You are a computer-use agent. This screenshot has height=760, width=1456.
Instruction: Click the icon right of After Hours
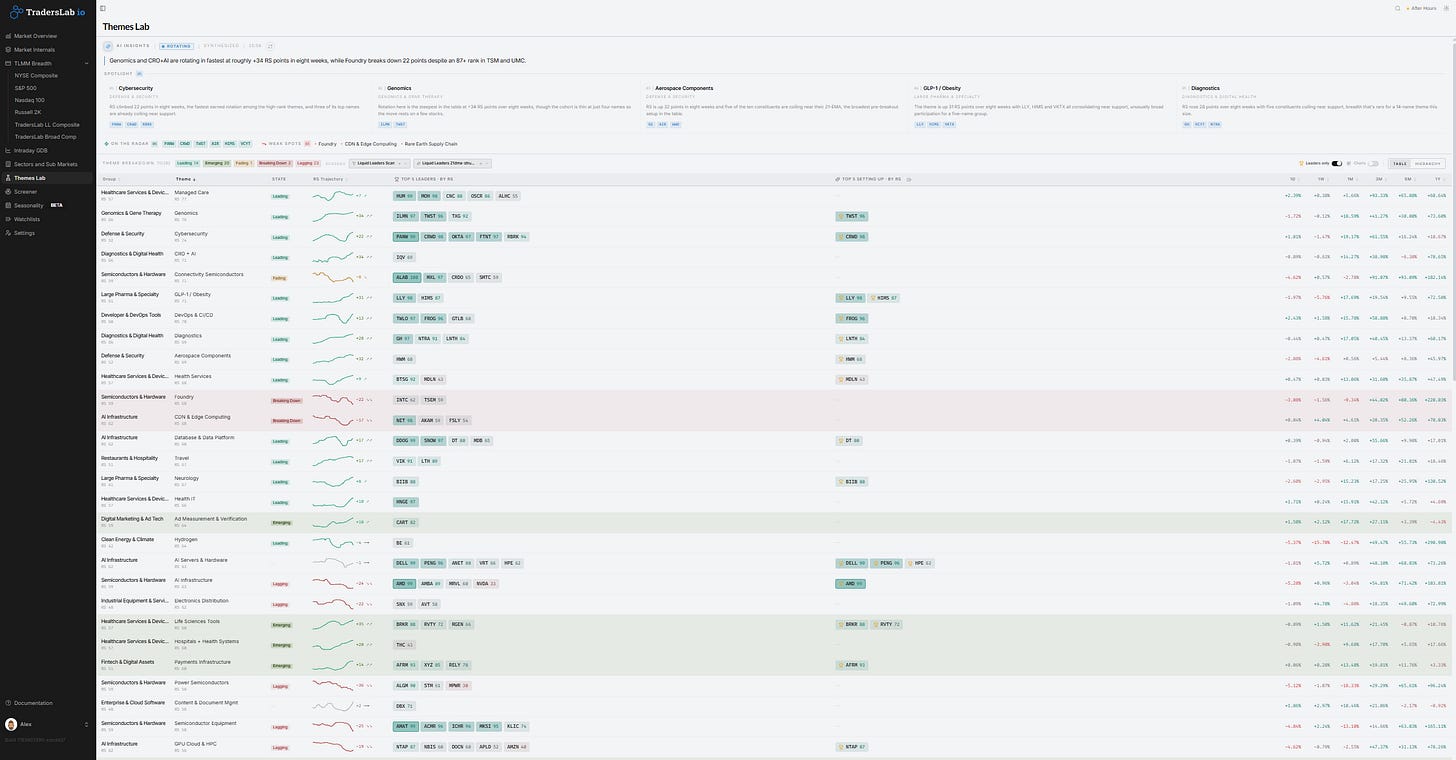click(x=1445, y=8)
